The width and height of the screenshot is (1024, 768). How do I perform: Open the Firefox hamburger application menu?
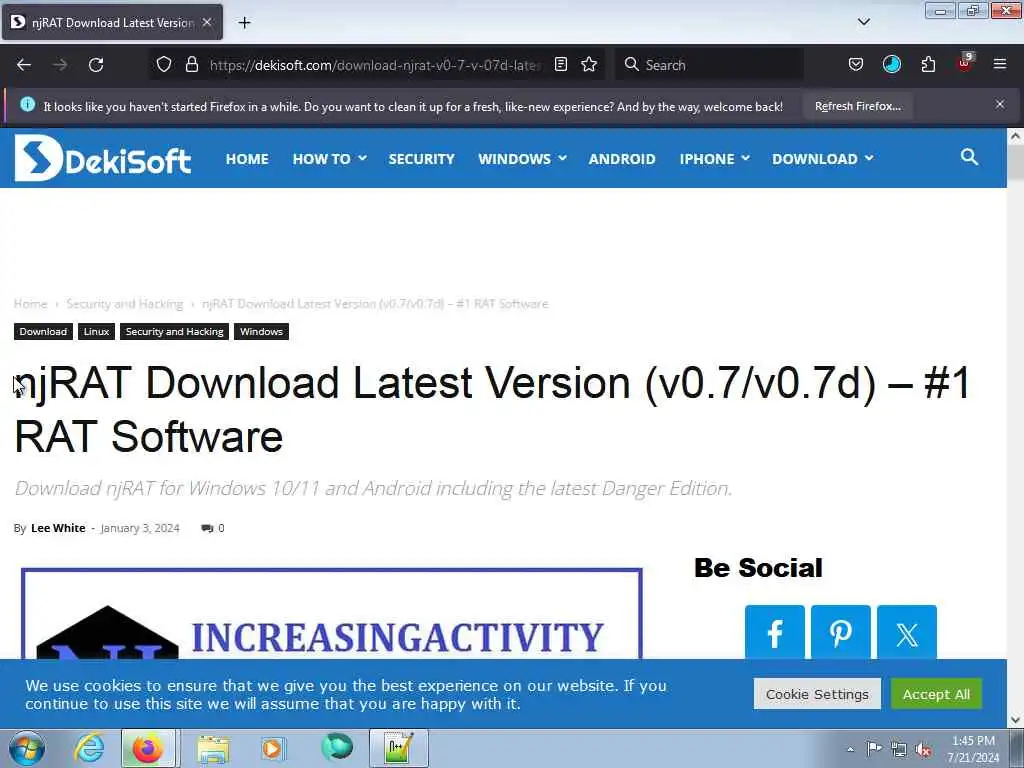[1000, 64]
